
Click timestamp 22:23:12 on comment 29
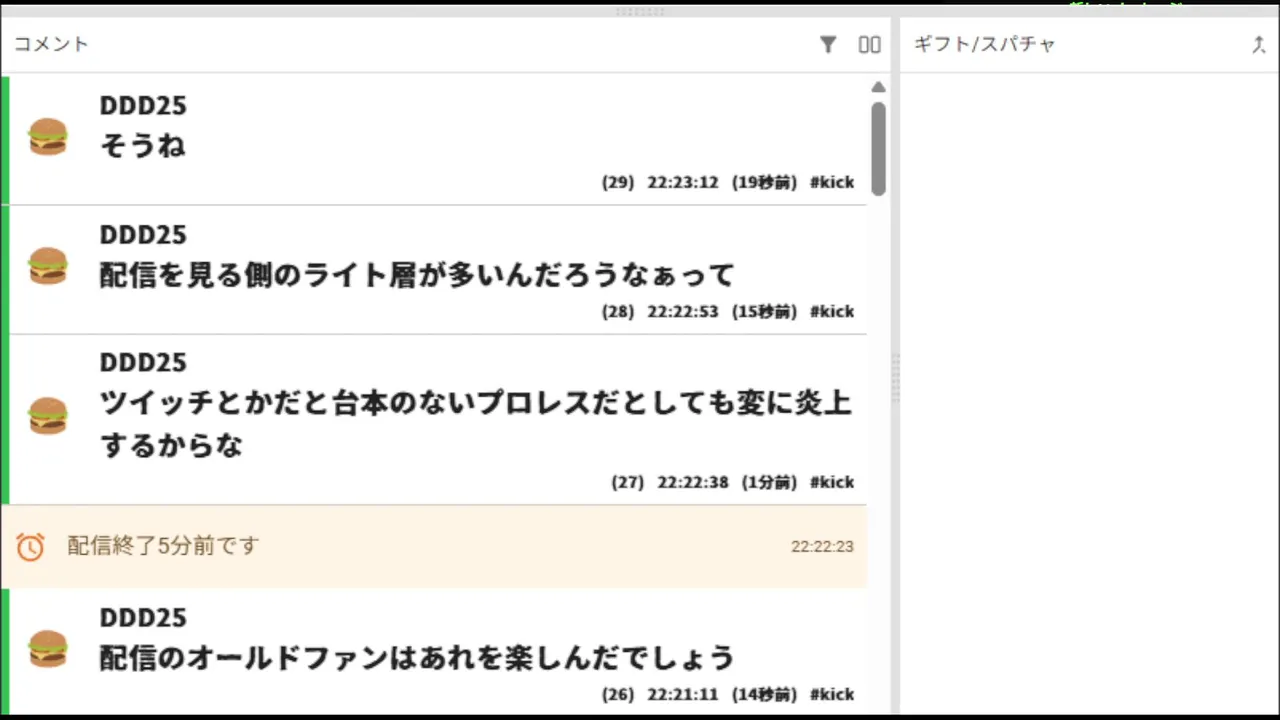click(x=683, y=182)
